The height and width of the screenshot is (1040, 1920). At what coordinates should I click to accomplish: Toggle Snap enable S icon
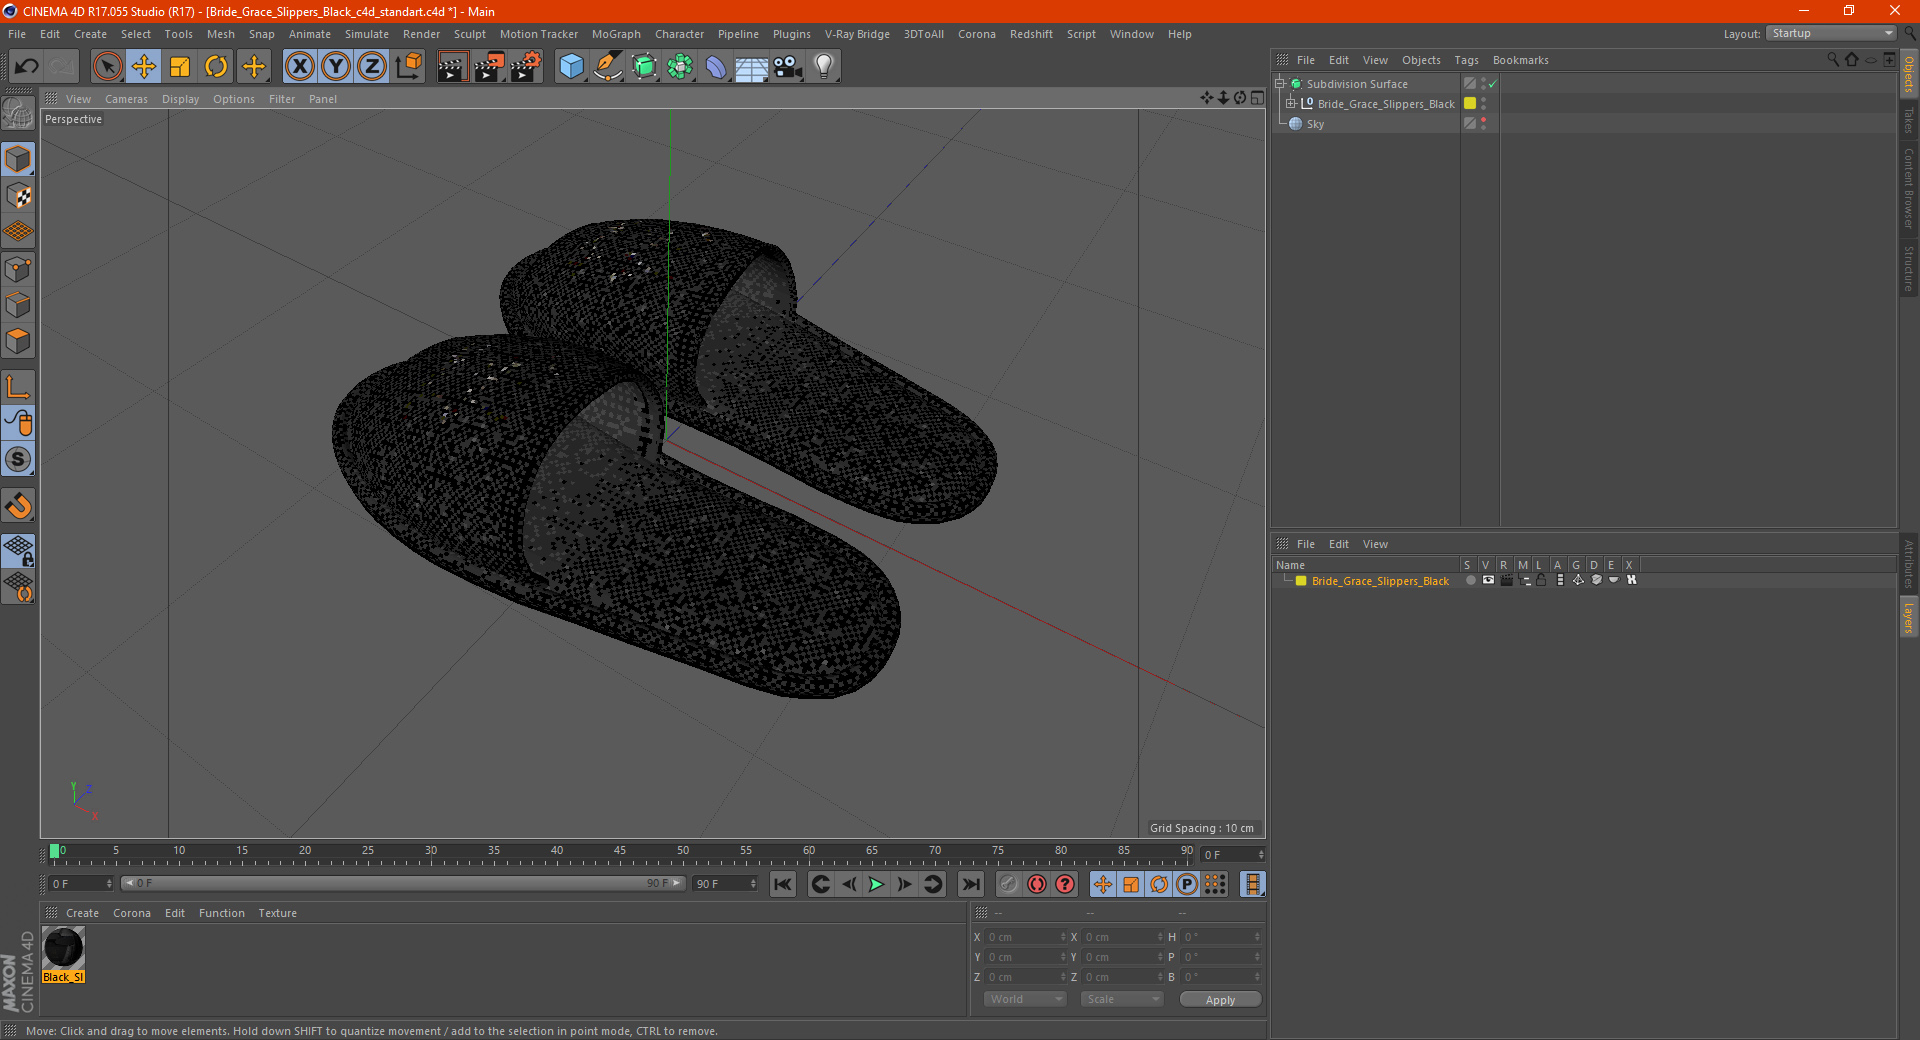(x=18, y=460)
